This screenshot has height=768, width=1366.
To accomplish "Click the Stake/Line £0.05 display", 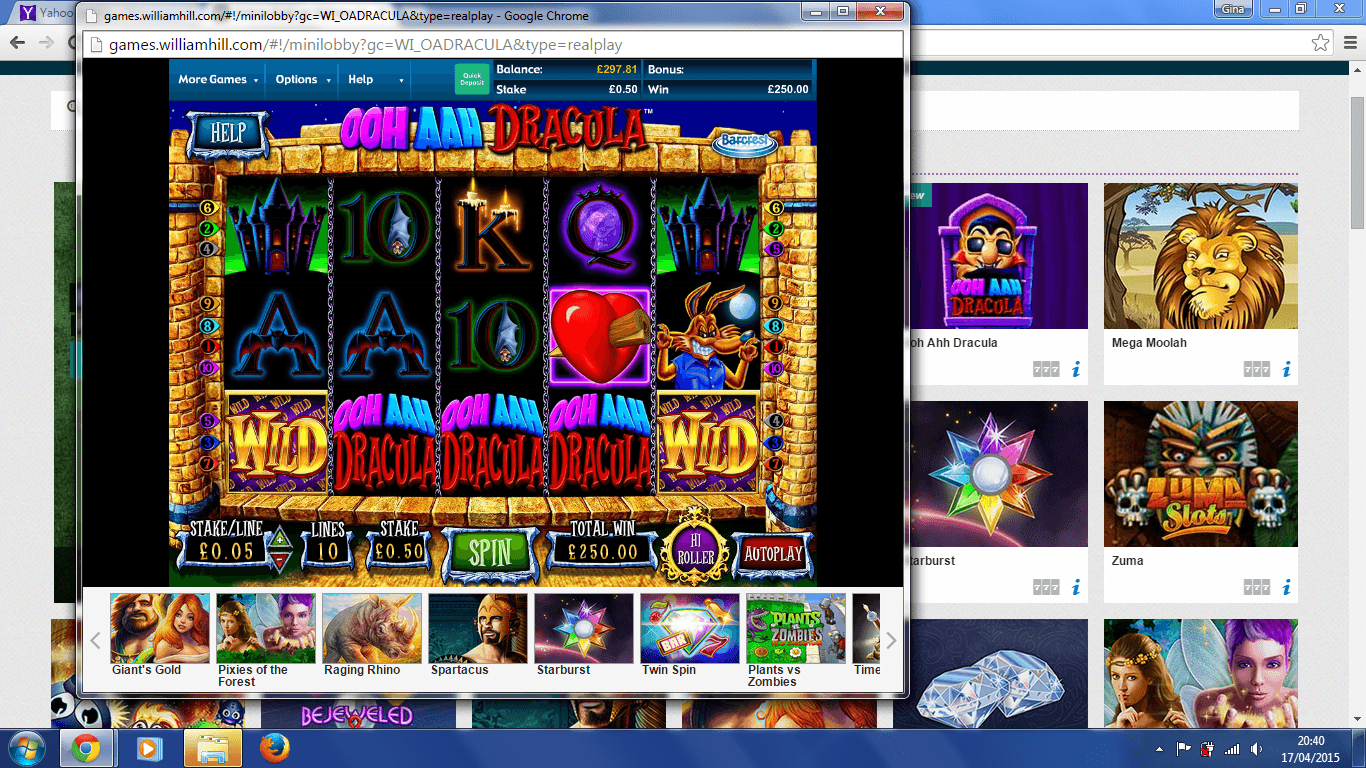I will pyautogui.click(x=228, y=551).
